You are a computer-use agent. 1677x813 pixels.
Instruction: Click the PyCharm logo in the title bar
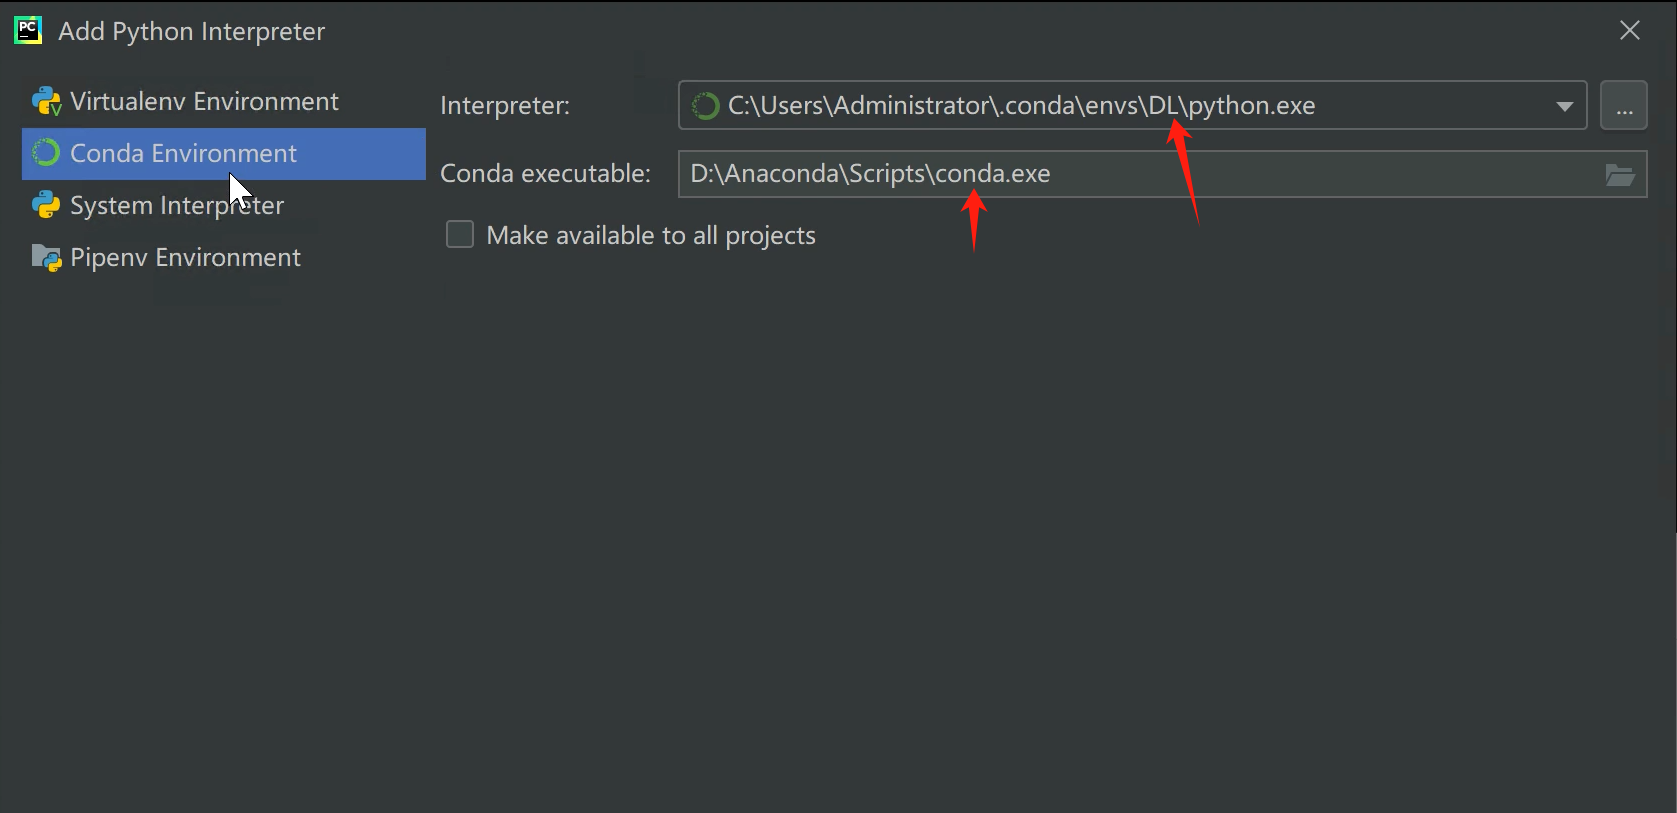[26, 29]
